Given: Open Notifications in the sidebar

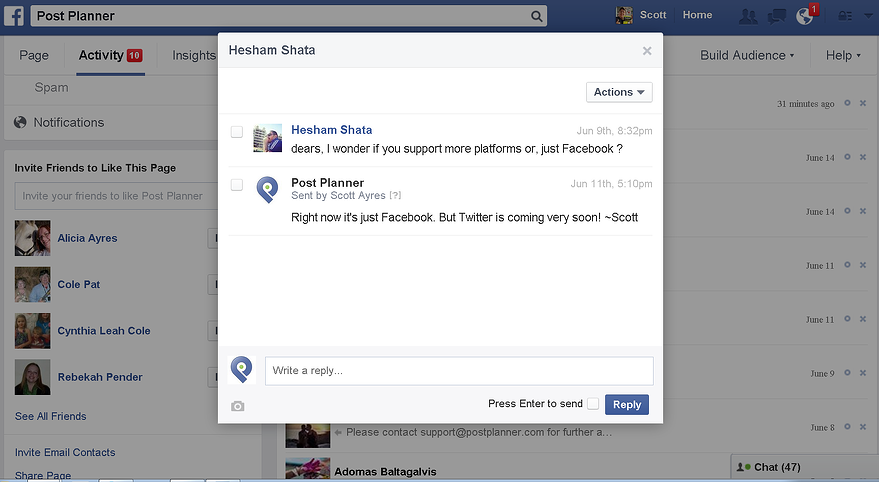Looking at the screenshot, I should tap(69, 123).
